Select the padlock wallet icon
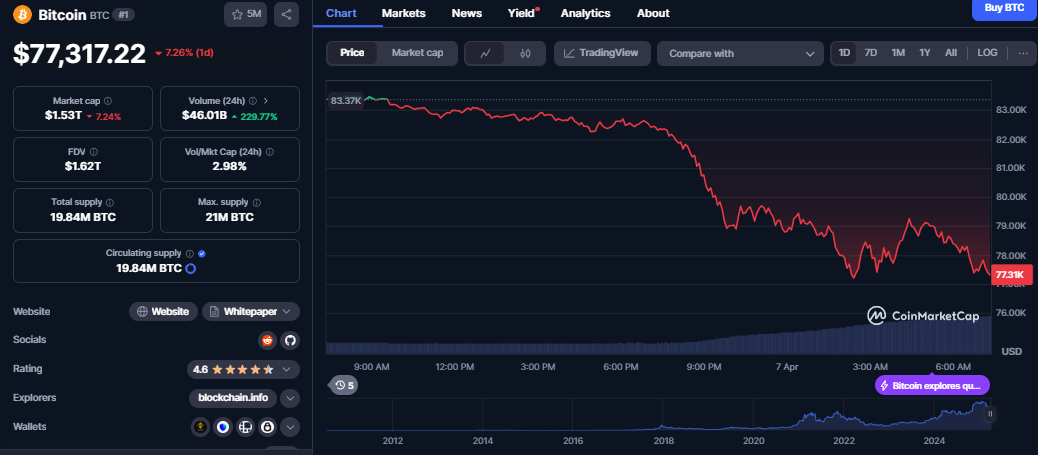Viewport: 1038px width, 455px height. pos(267,427)
